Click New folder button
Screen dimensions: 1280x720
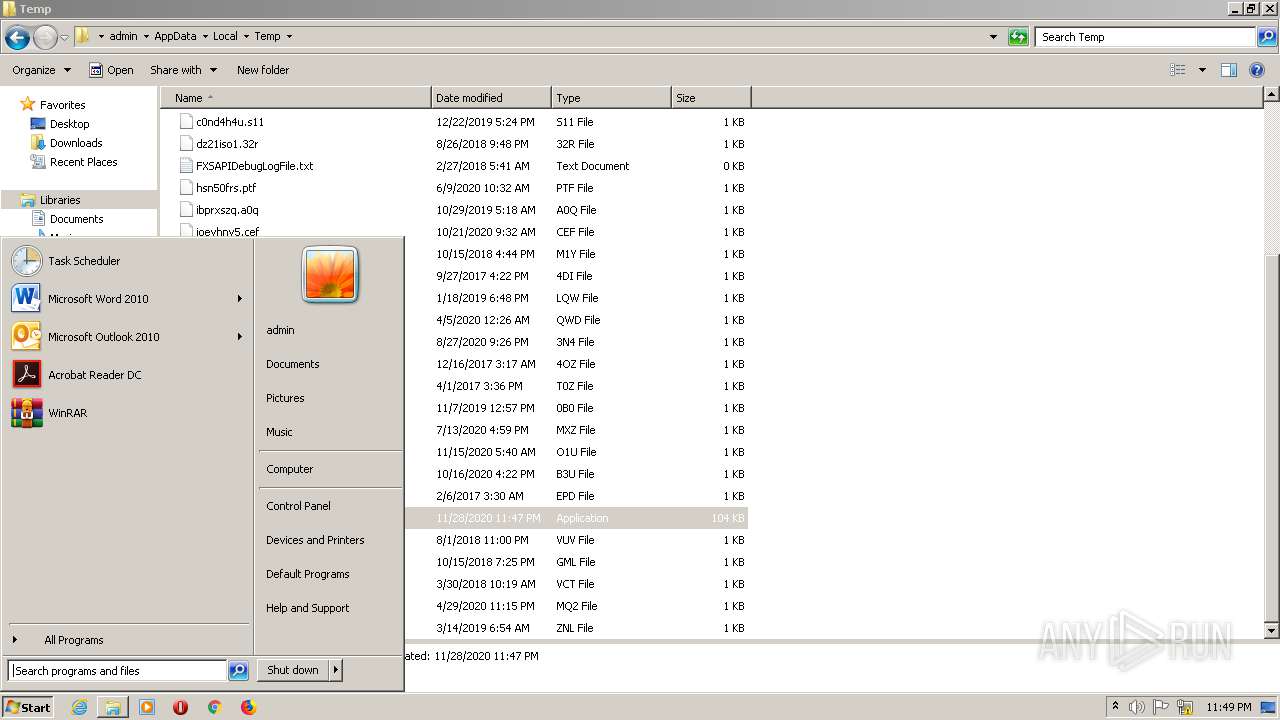pos(263,70)
